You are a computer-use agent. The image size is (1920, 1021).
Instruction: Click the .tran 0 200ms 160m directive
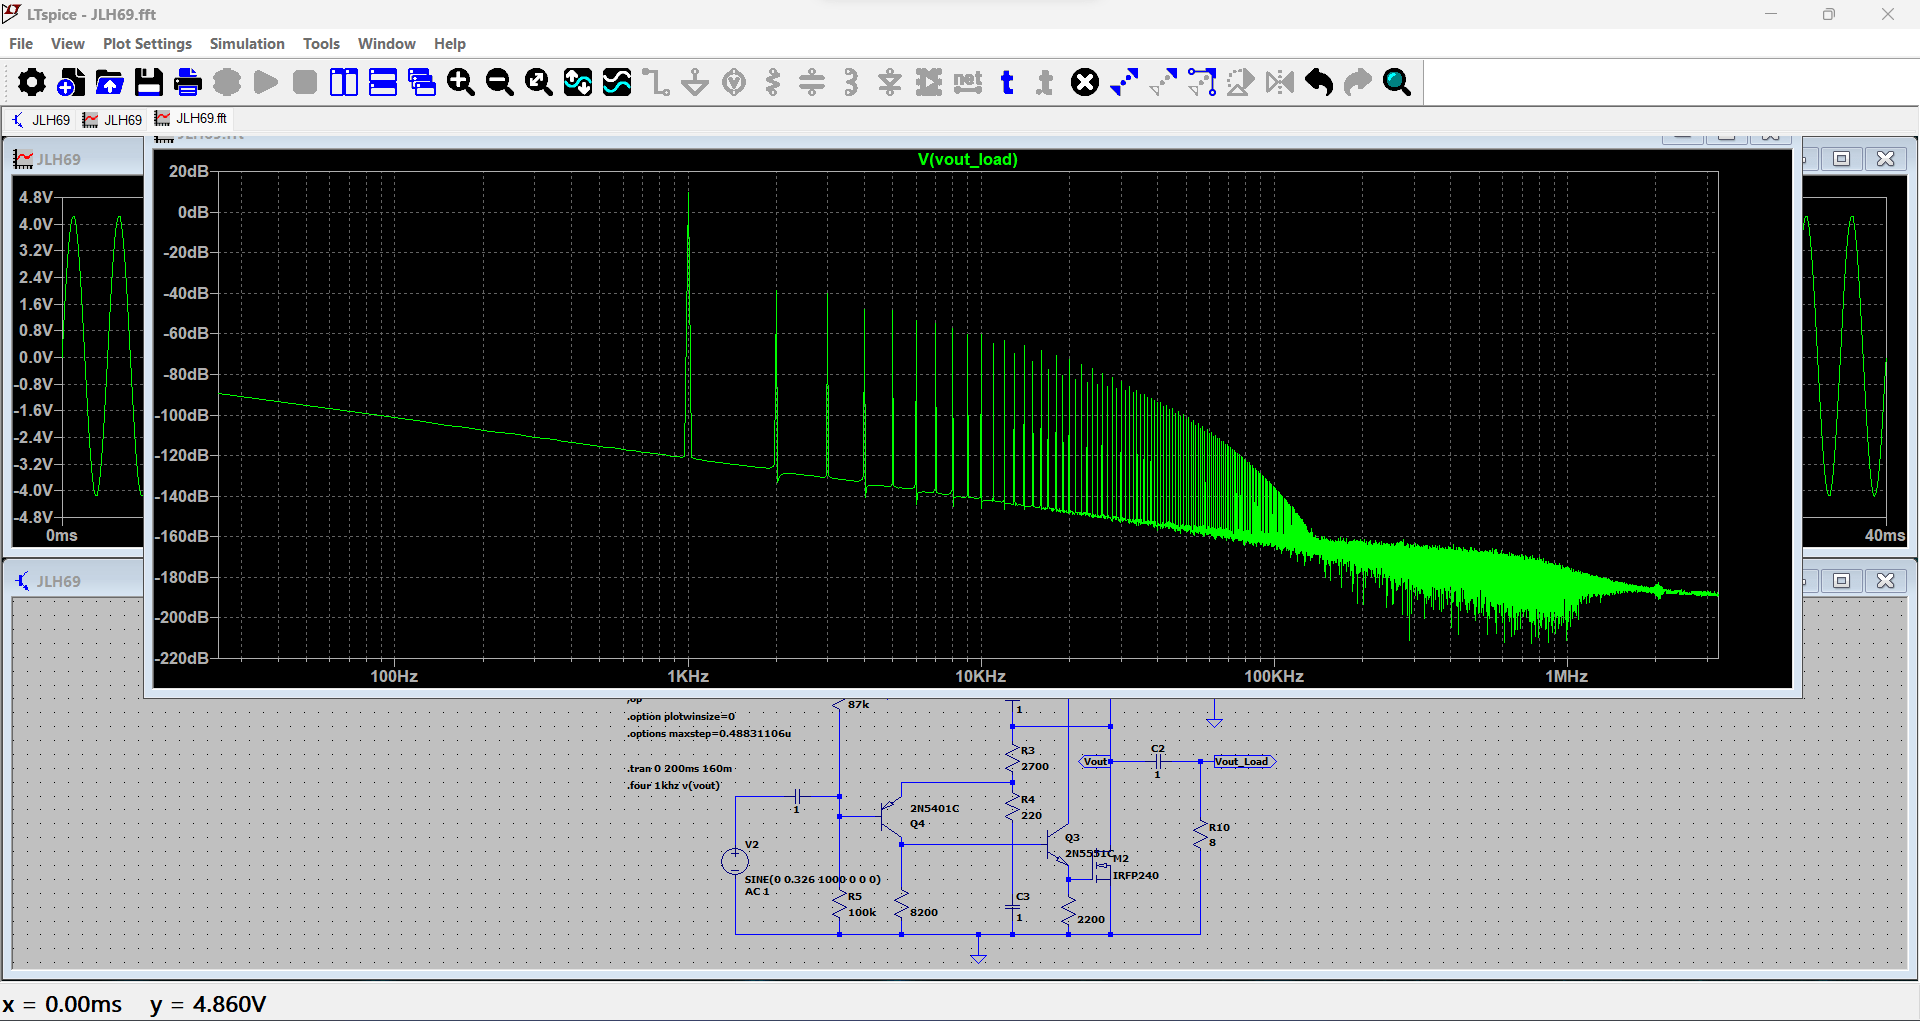click(680, 769)
